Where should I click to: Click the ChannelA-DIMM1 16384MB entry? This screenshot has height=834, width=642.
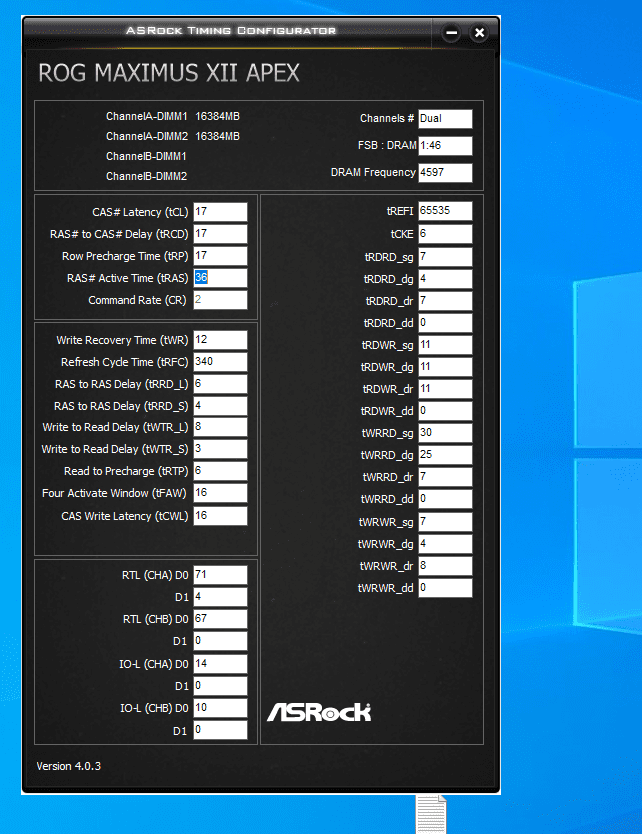173,116
